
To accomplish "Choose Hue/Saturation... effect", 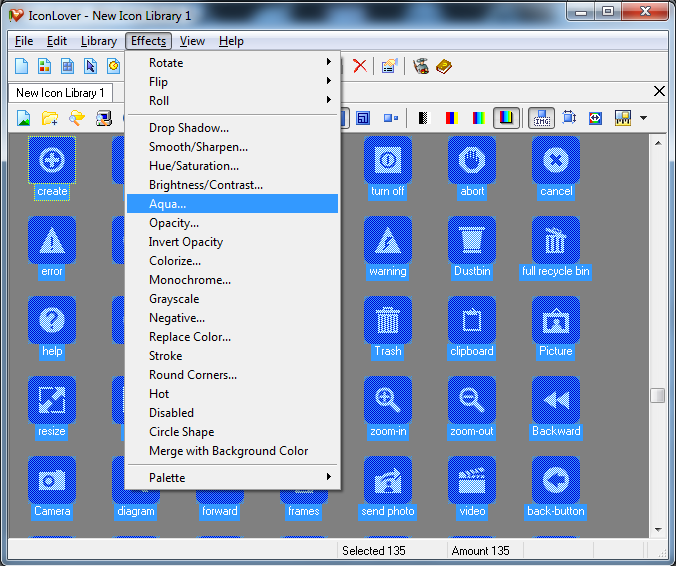I will [x=232, y=166].
